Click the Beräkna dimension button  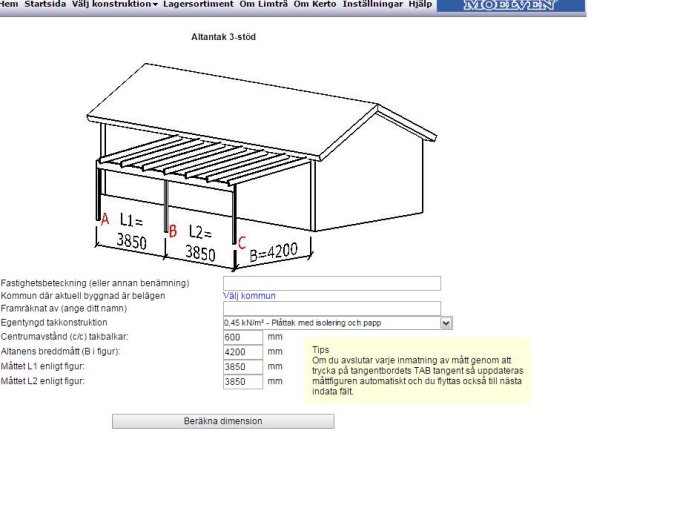[x=223, y=421]
